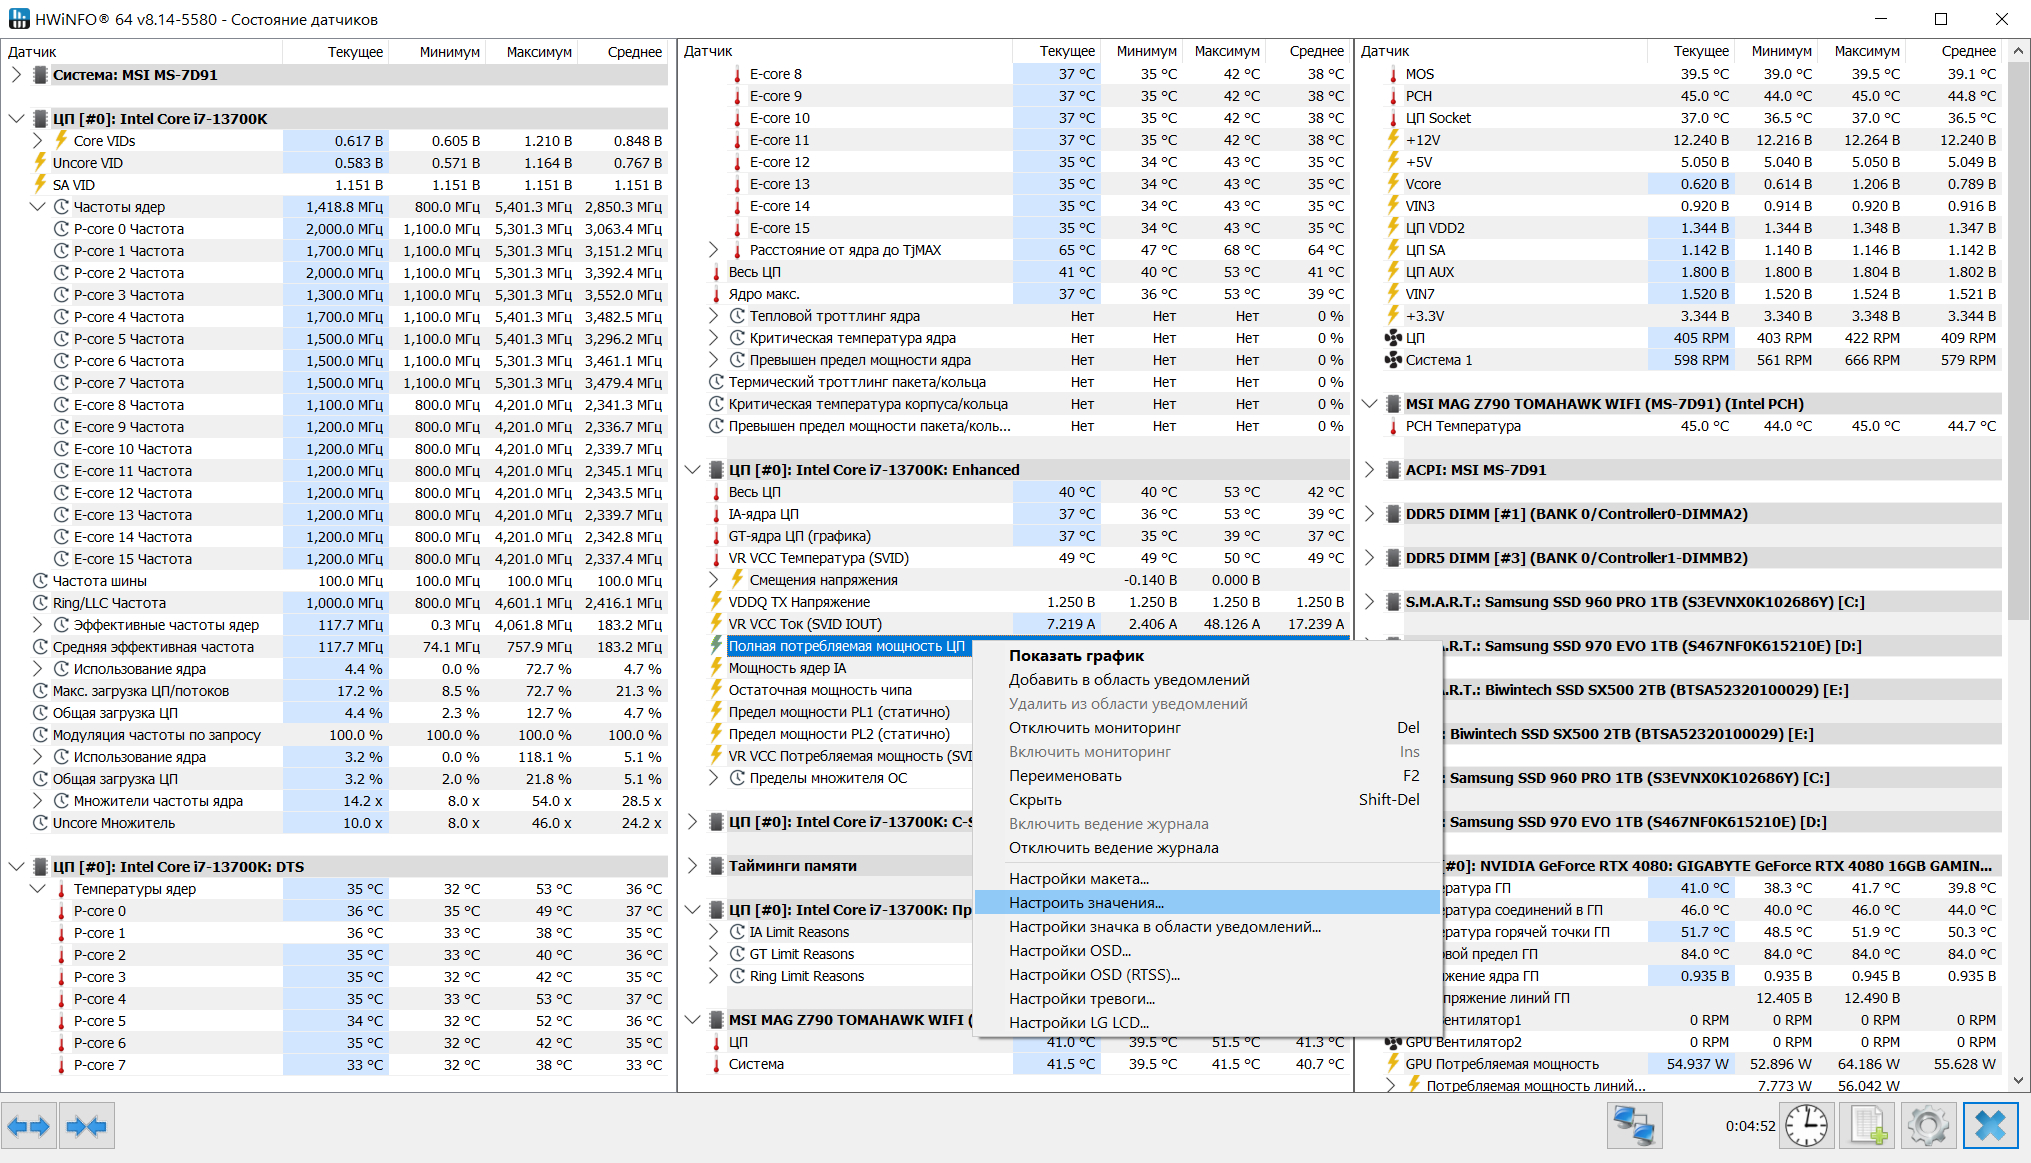The image size is (2031, 1163).
Task: Expand the Тайминги памяти section
Action: (692, 866)
